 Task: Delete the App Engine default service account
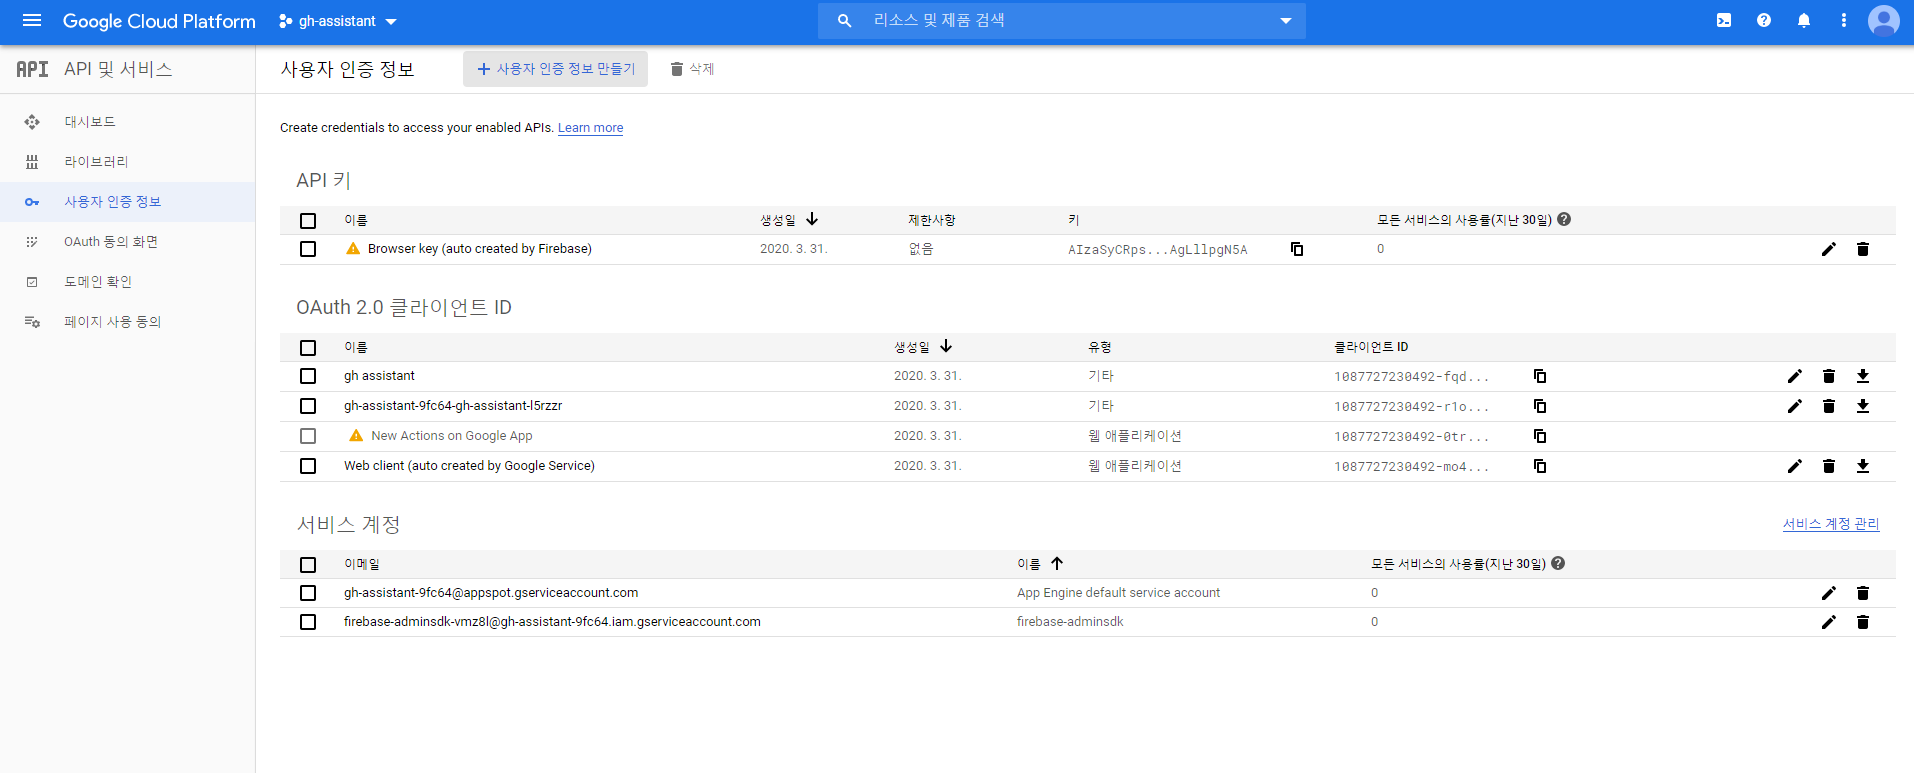click(1863, 593)
